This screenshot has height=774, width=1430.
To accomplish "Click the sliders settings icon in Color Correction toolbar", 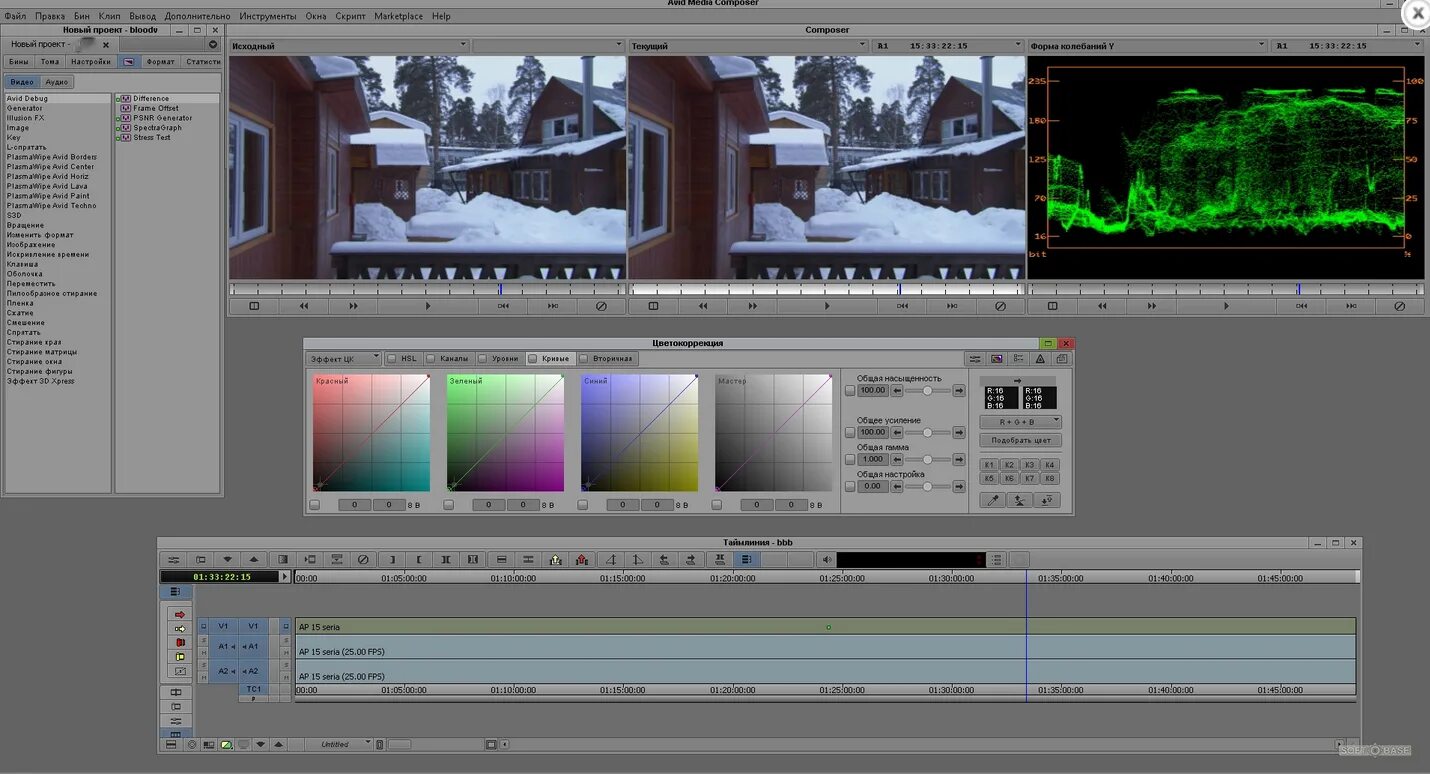I will (975, 359).
